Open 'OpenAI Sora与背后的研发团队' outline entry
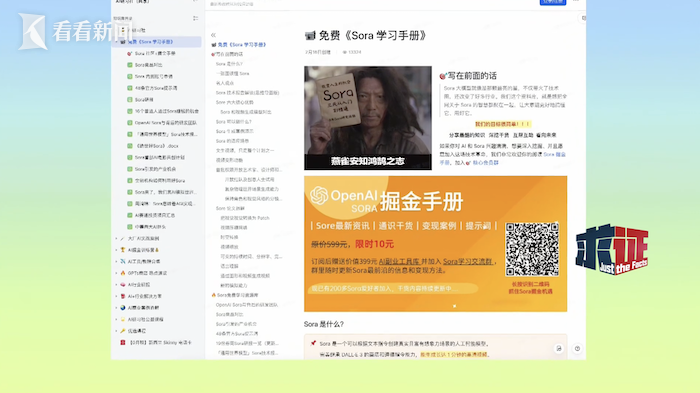The image size is (700, 393). point(247,305)
